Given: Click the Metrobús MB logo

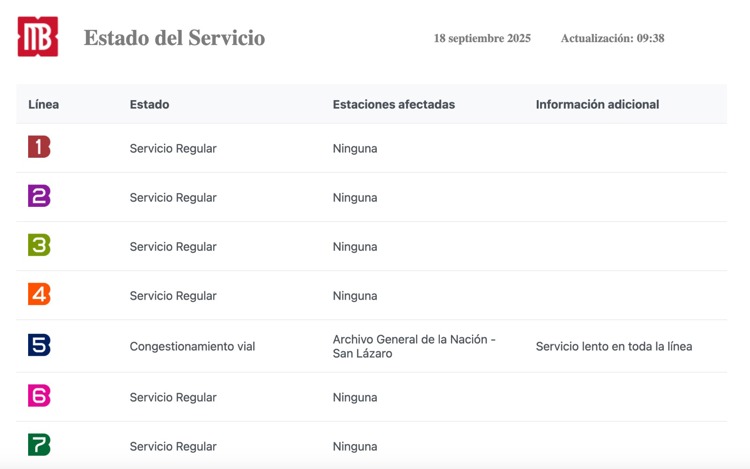Looking at the screenshot, I should click(38, 37).
